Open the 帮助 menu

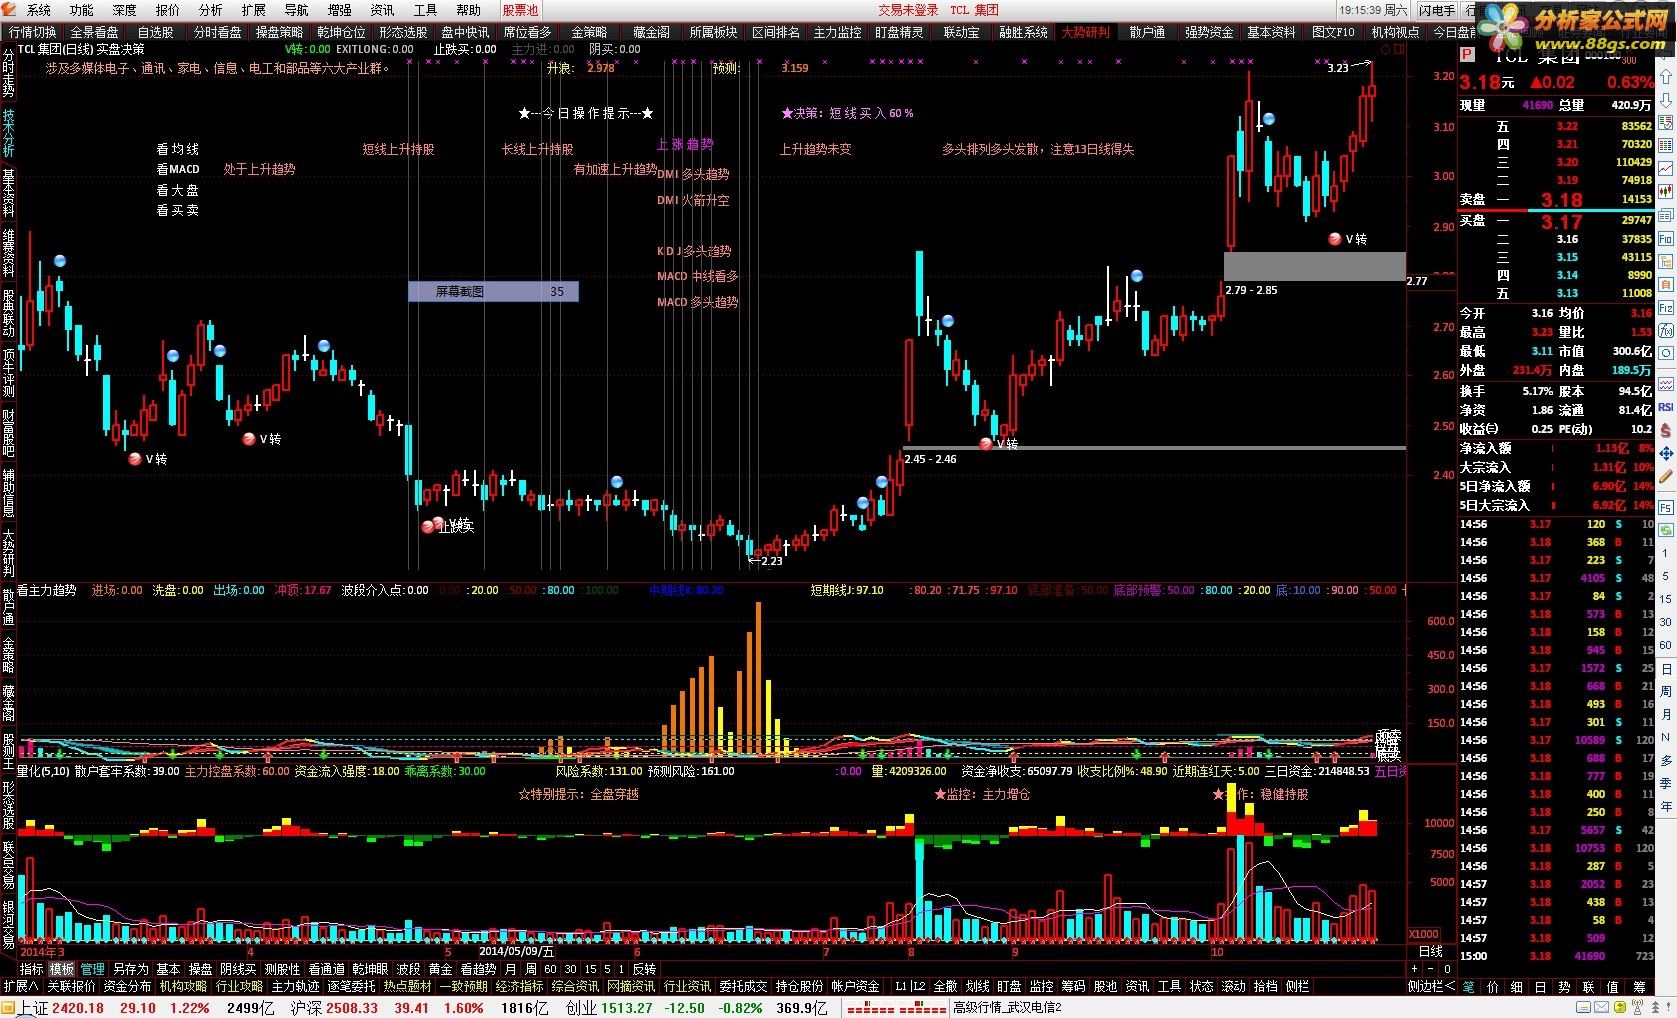click(x=468, y=10)
